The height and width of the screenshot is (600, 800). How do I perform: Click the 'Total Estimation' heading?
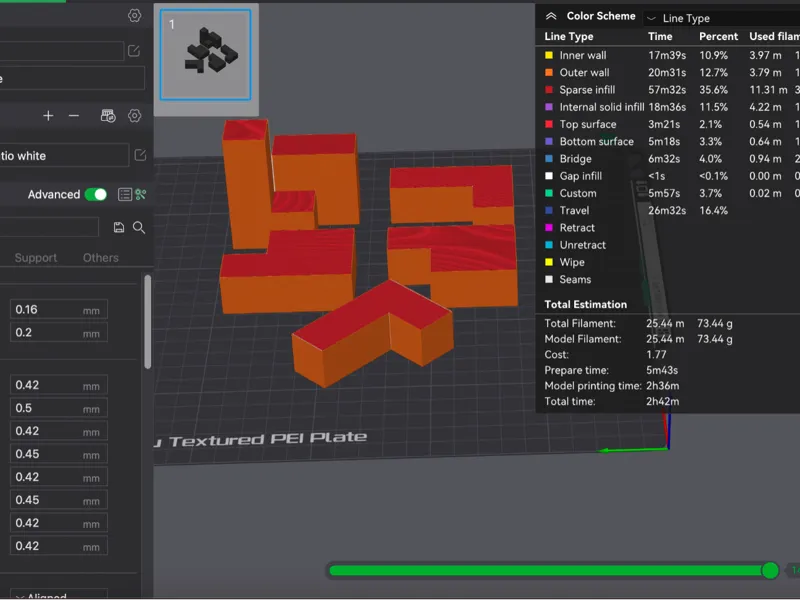[585, 305]
